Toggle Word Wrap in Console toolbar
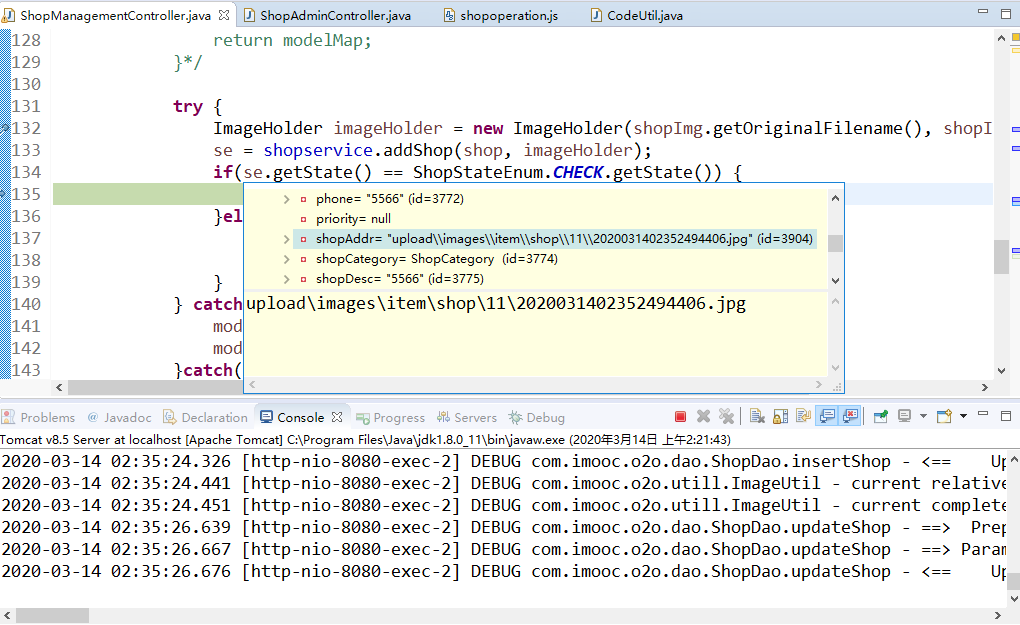This screenshot has height=625, width=1020. (802, 416)
